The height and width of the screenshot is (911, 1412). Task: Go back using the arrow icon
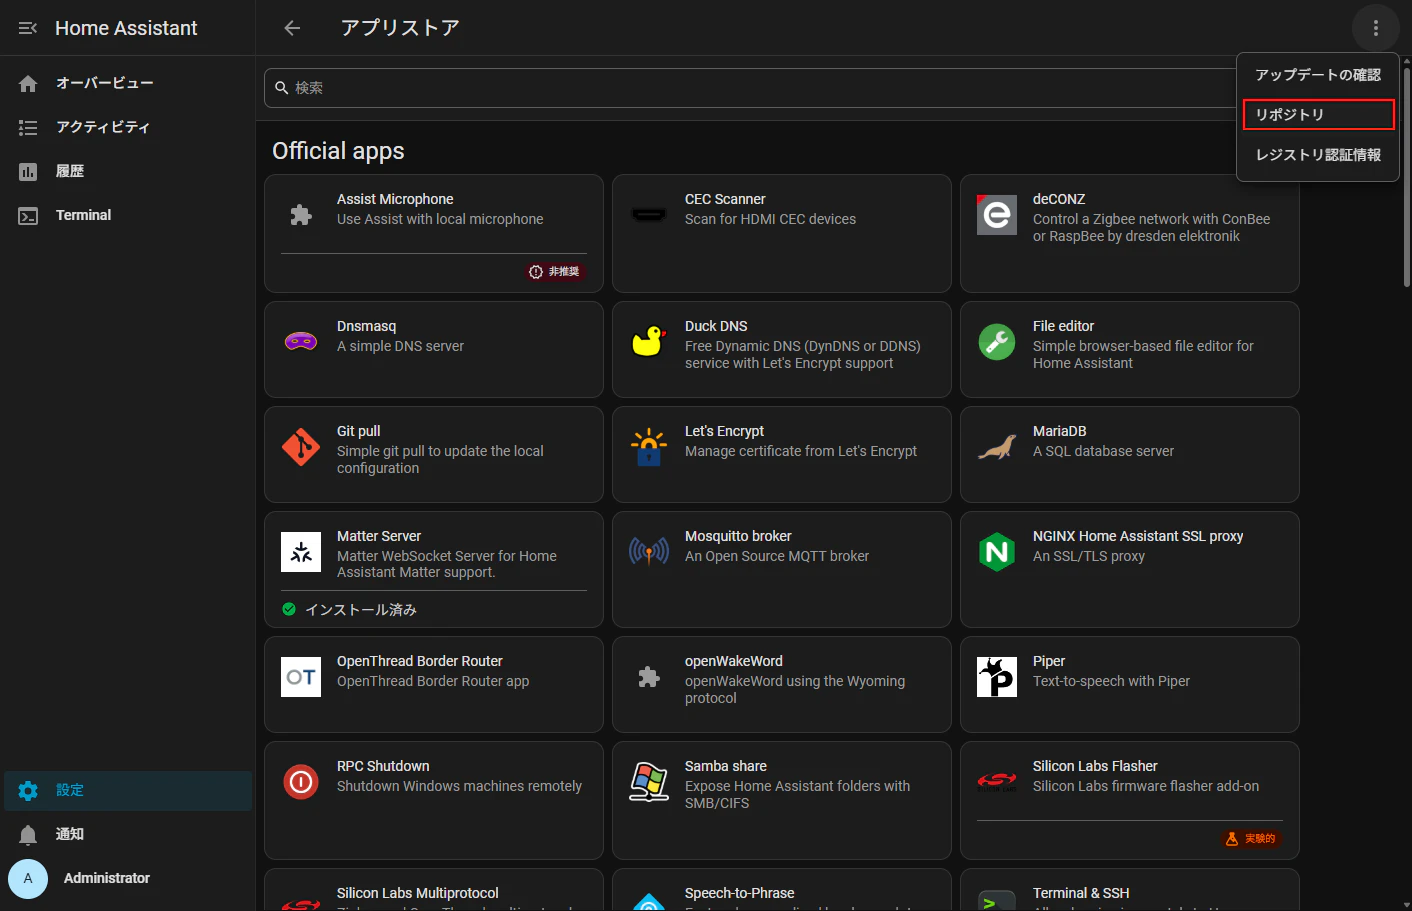(292, 28)
